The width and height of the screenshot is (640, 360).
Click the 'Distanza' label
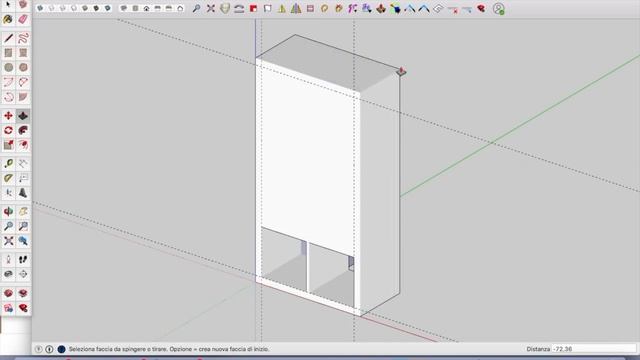click(538, 349)
